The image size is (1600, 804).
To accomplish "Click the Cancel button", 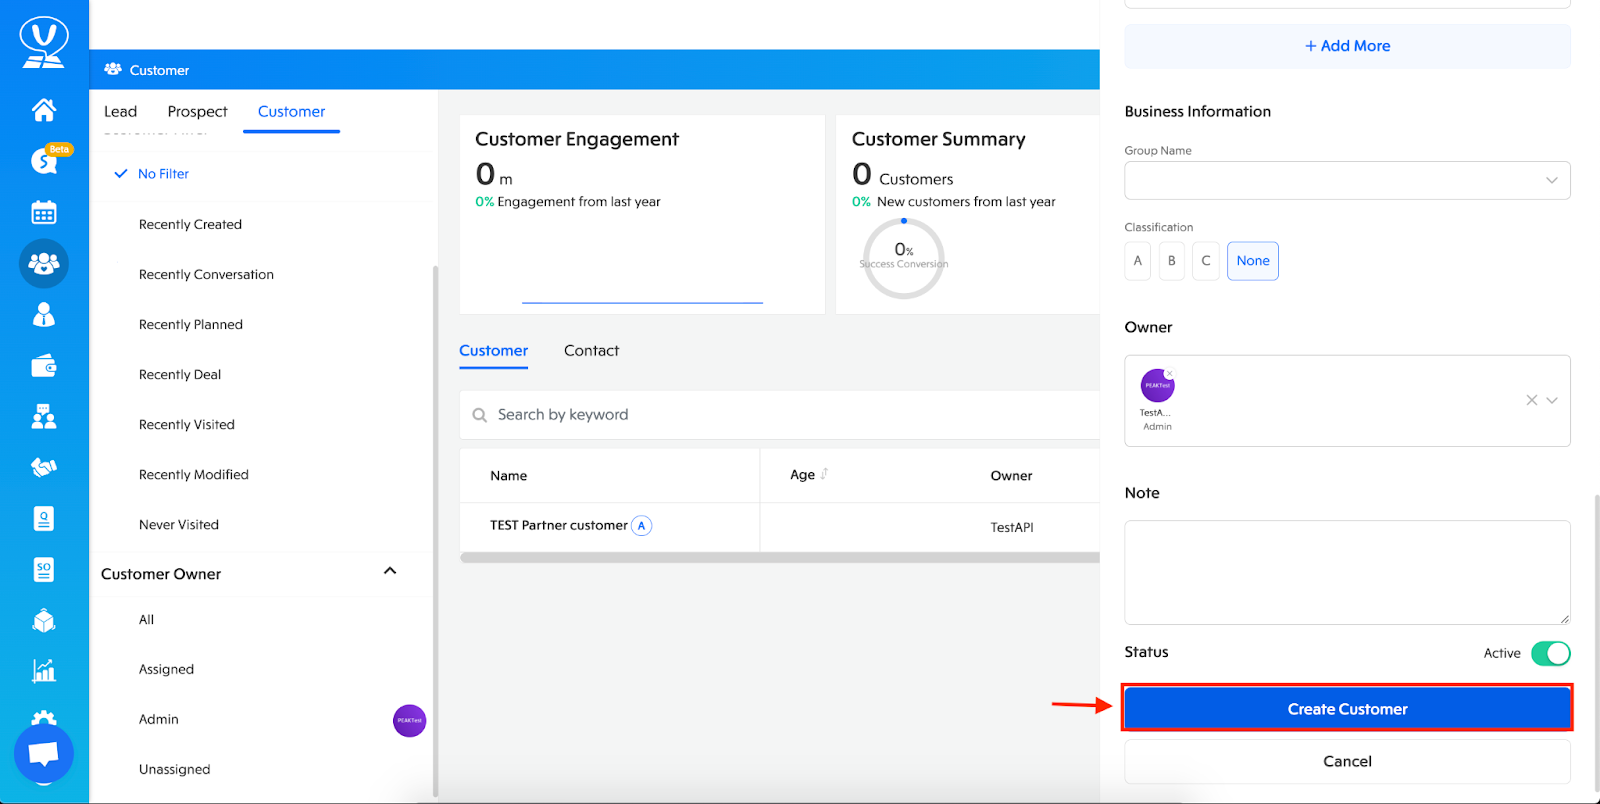I will tap(1347, 761).
